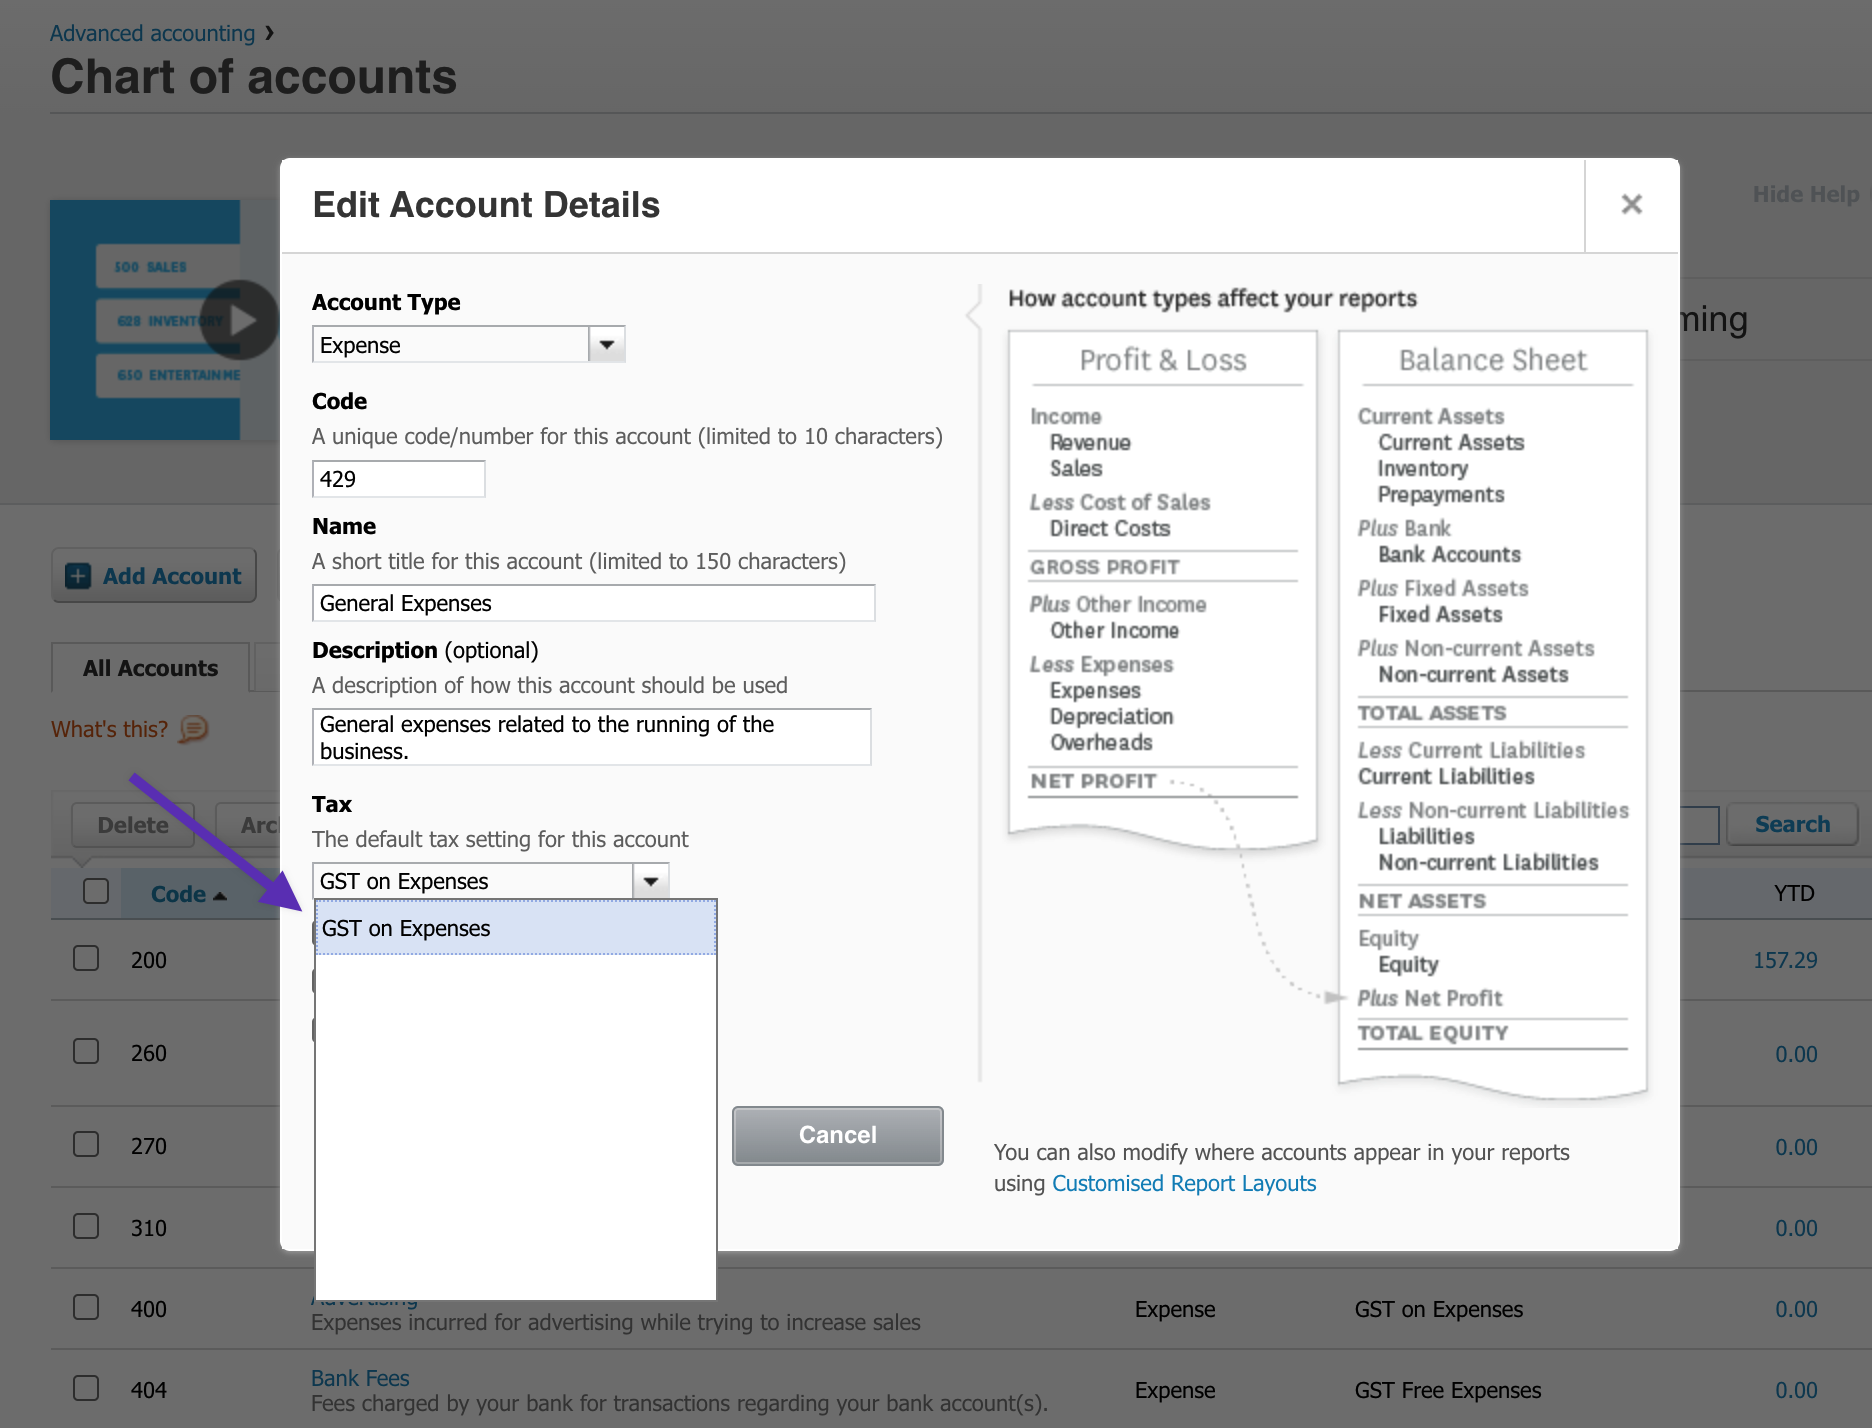Switch to the All Accounts tab
1872x1428 pixels.
pos(149,667)
